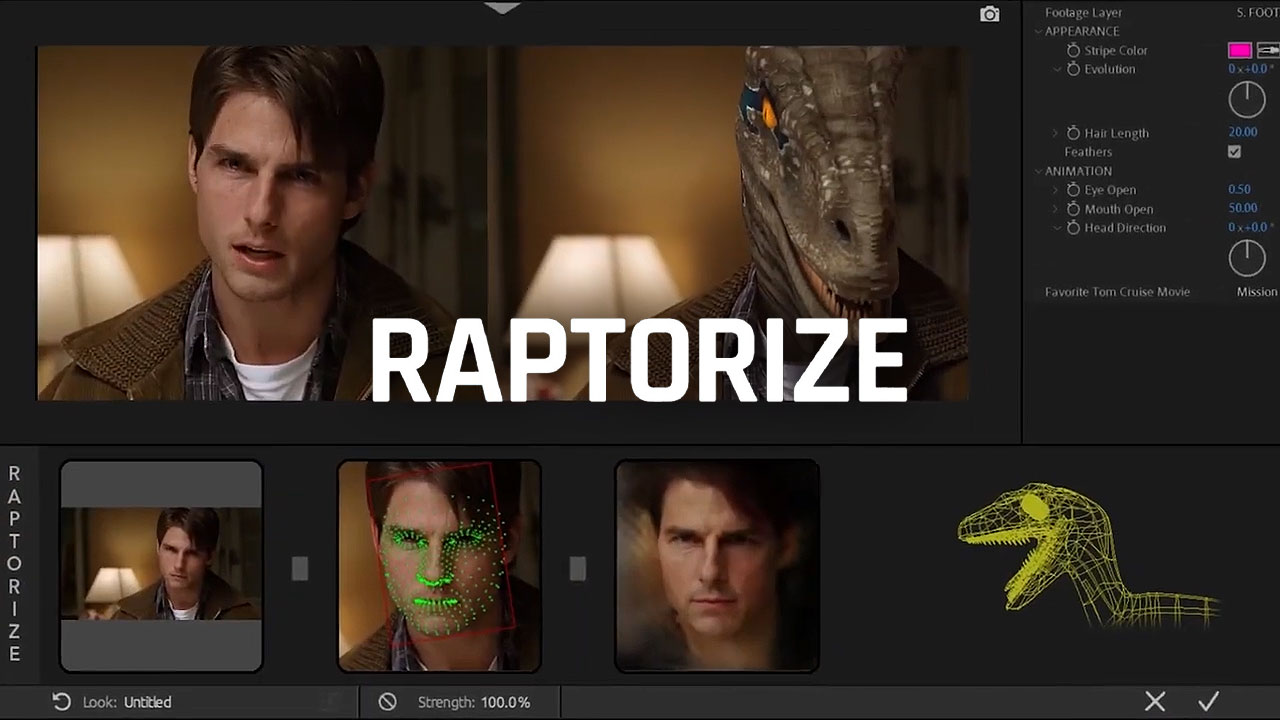Click the Stripe Color eyedropper icon
This screenshot has width=1280, height=720.
pyautogui.click(x=1268, y=50)
